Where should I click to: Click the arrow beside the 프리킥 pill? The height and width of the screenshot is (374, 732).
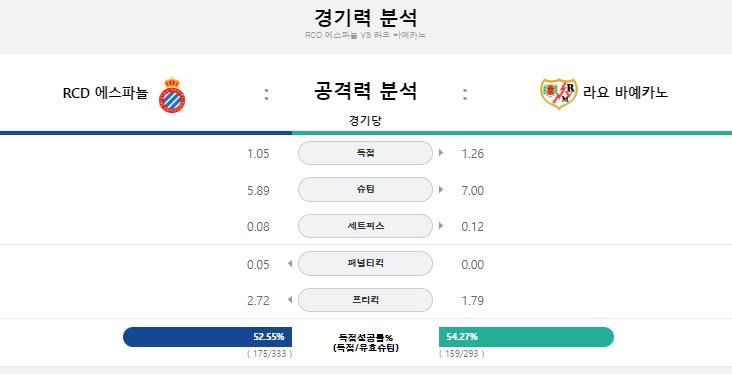[x=290, y=300]
